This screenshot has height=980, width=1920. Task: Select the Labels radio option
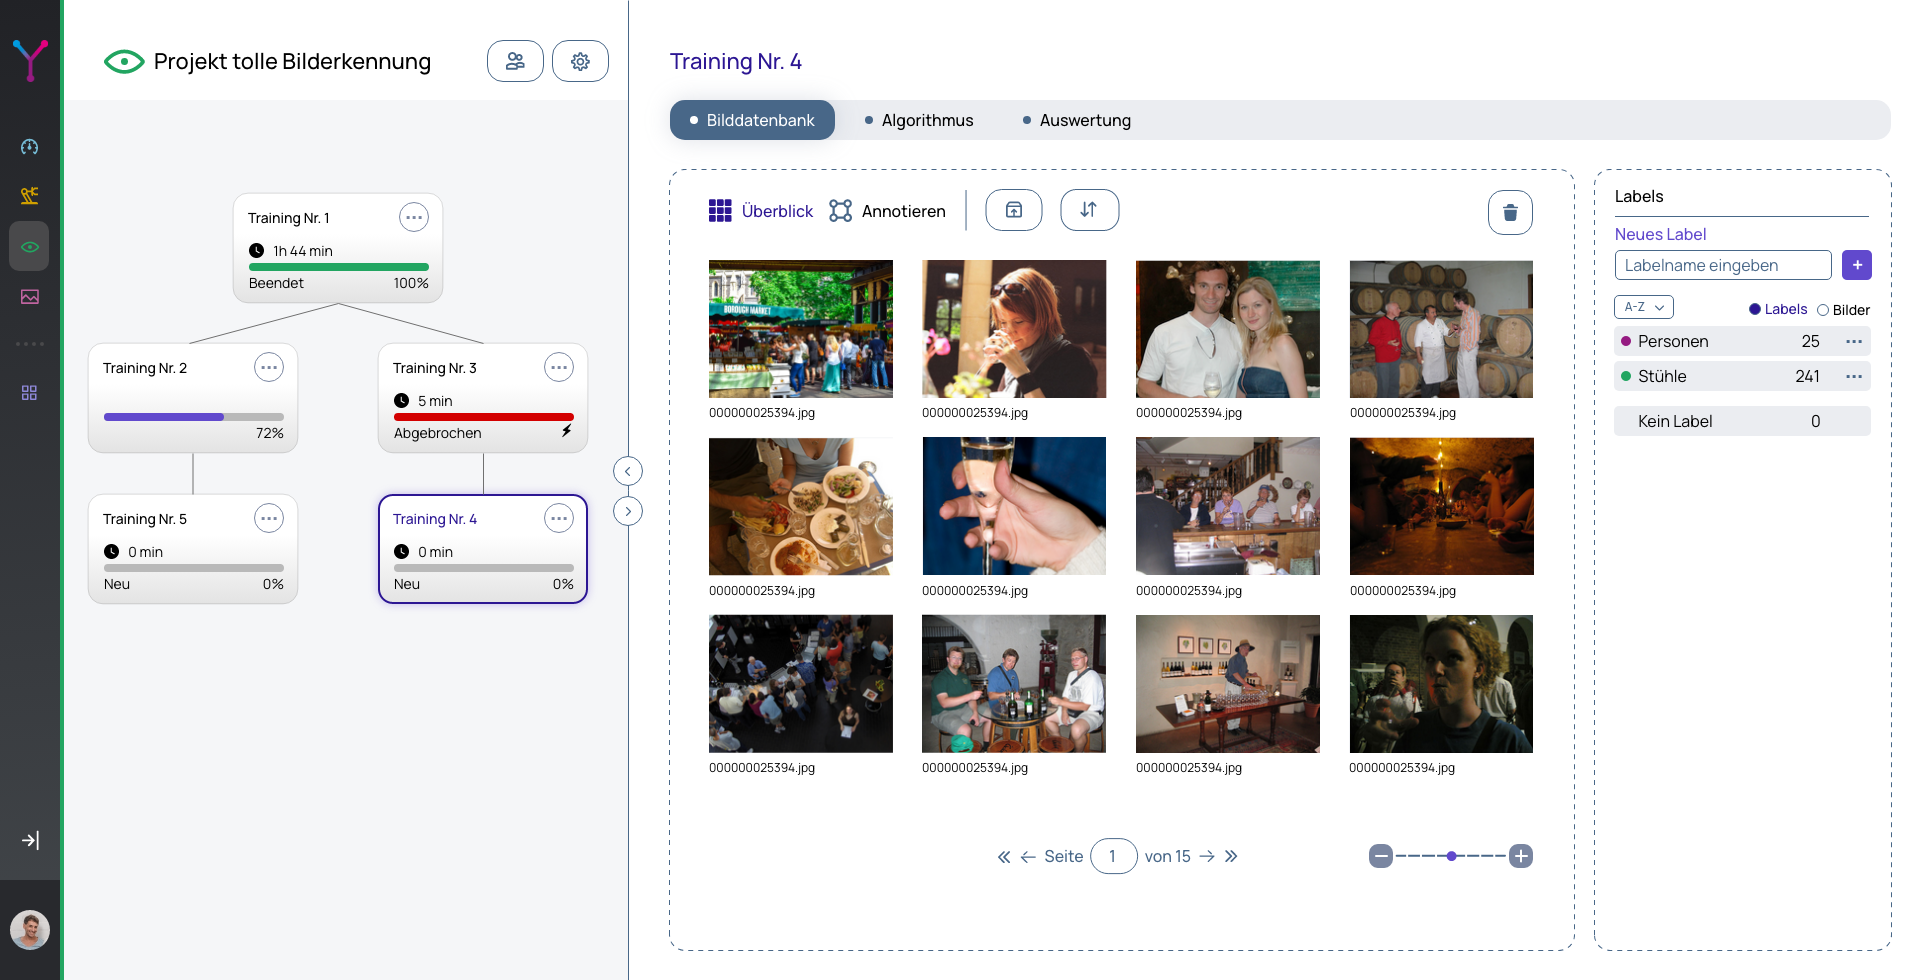1778,309
